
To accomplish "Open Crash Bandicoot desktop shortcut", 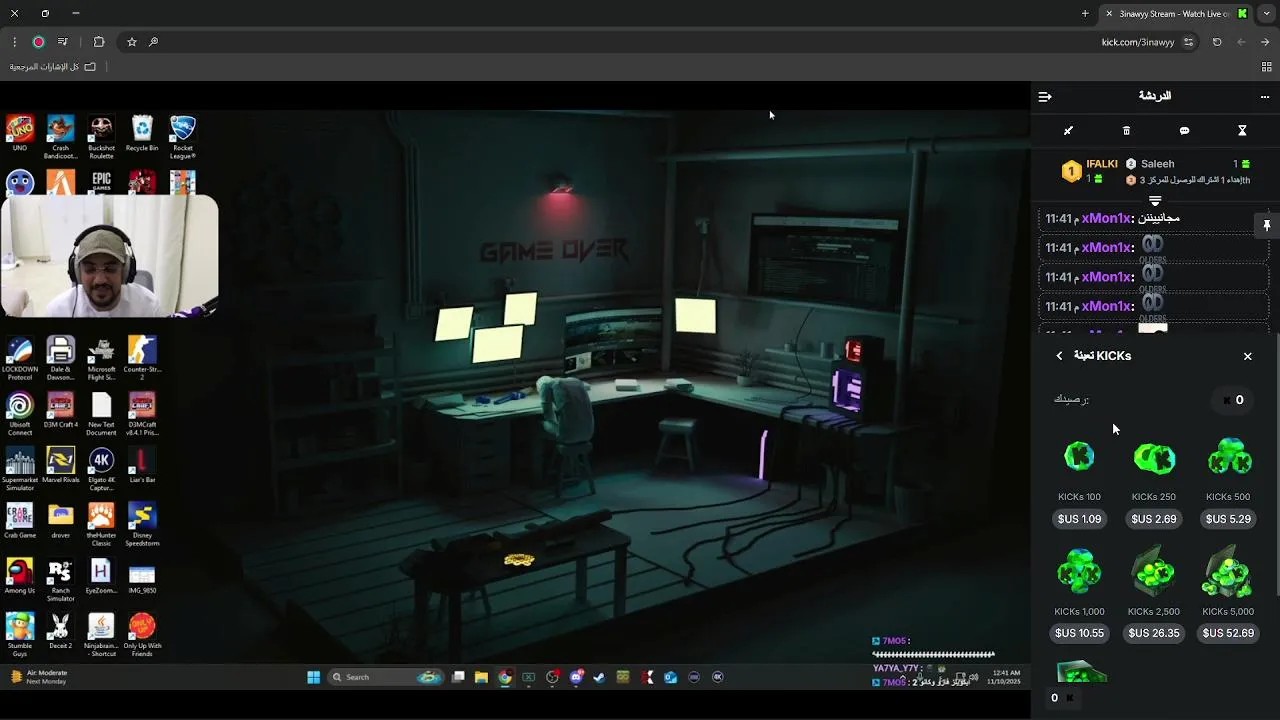I will point(60,137).
